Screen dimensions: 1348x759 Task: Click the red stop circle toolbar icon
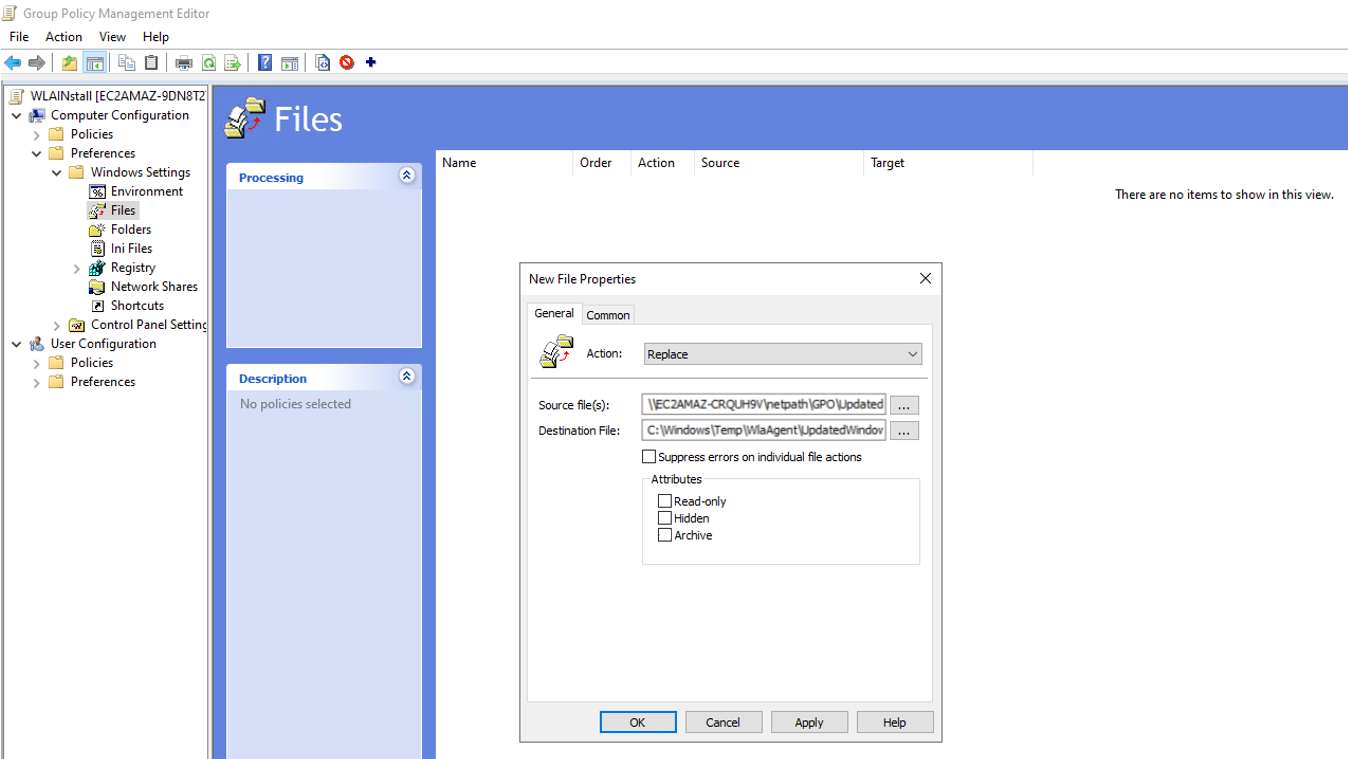347,63
